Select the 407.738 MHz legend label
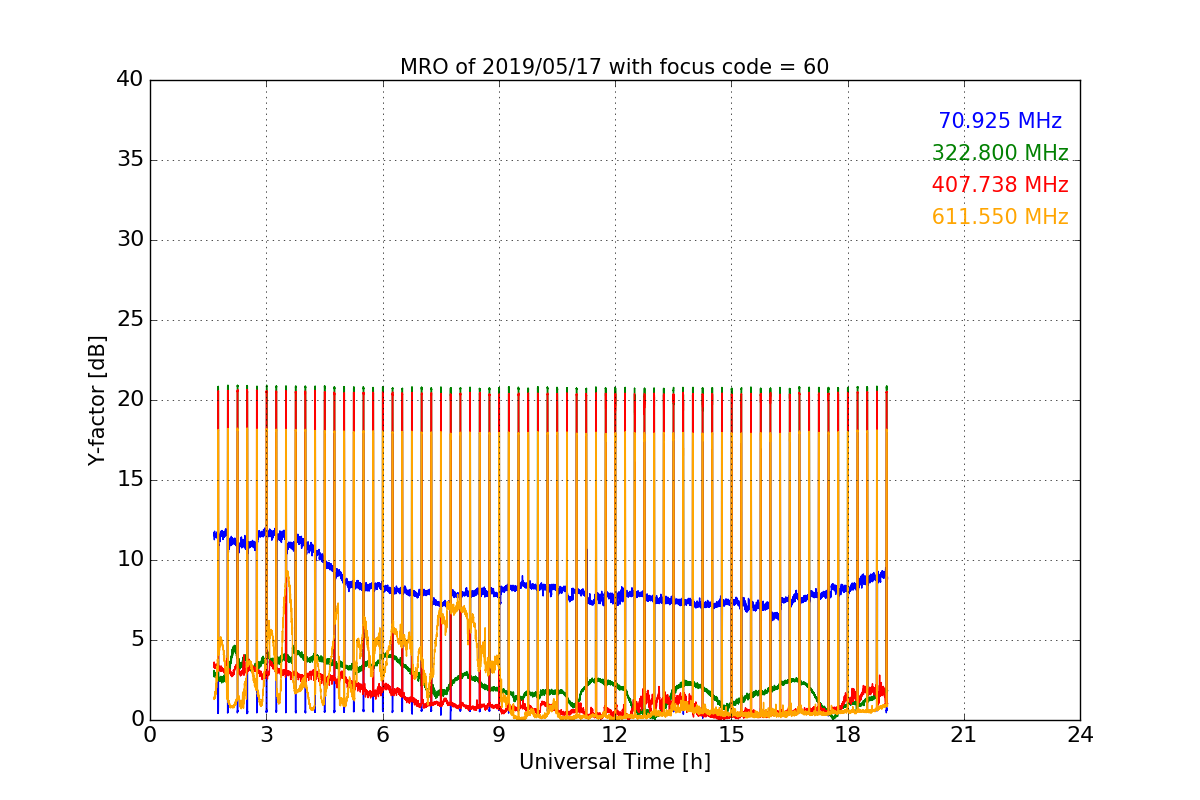 [x=1000, y=185]
